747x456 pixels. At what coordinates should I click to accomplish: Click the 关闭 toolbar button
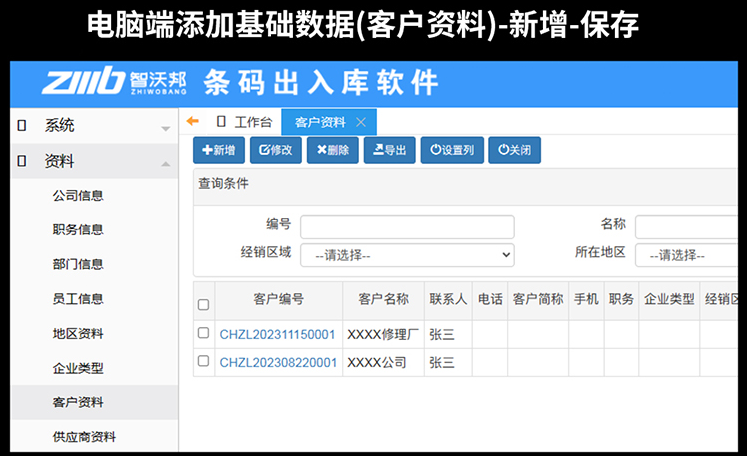pyautogui.click(x=515, y=150)
